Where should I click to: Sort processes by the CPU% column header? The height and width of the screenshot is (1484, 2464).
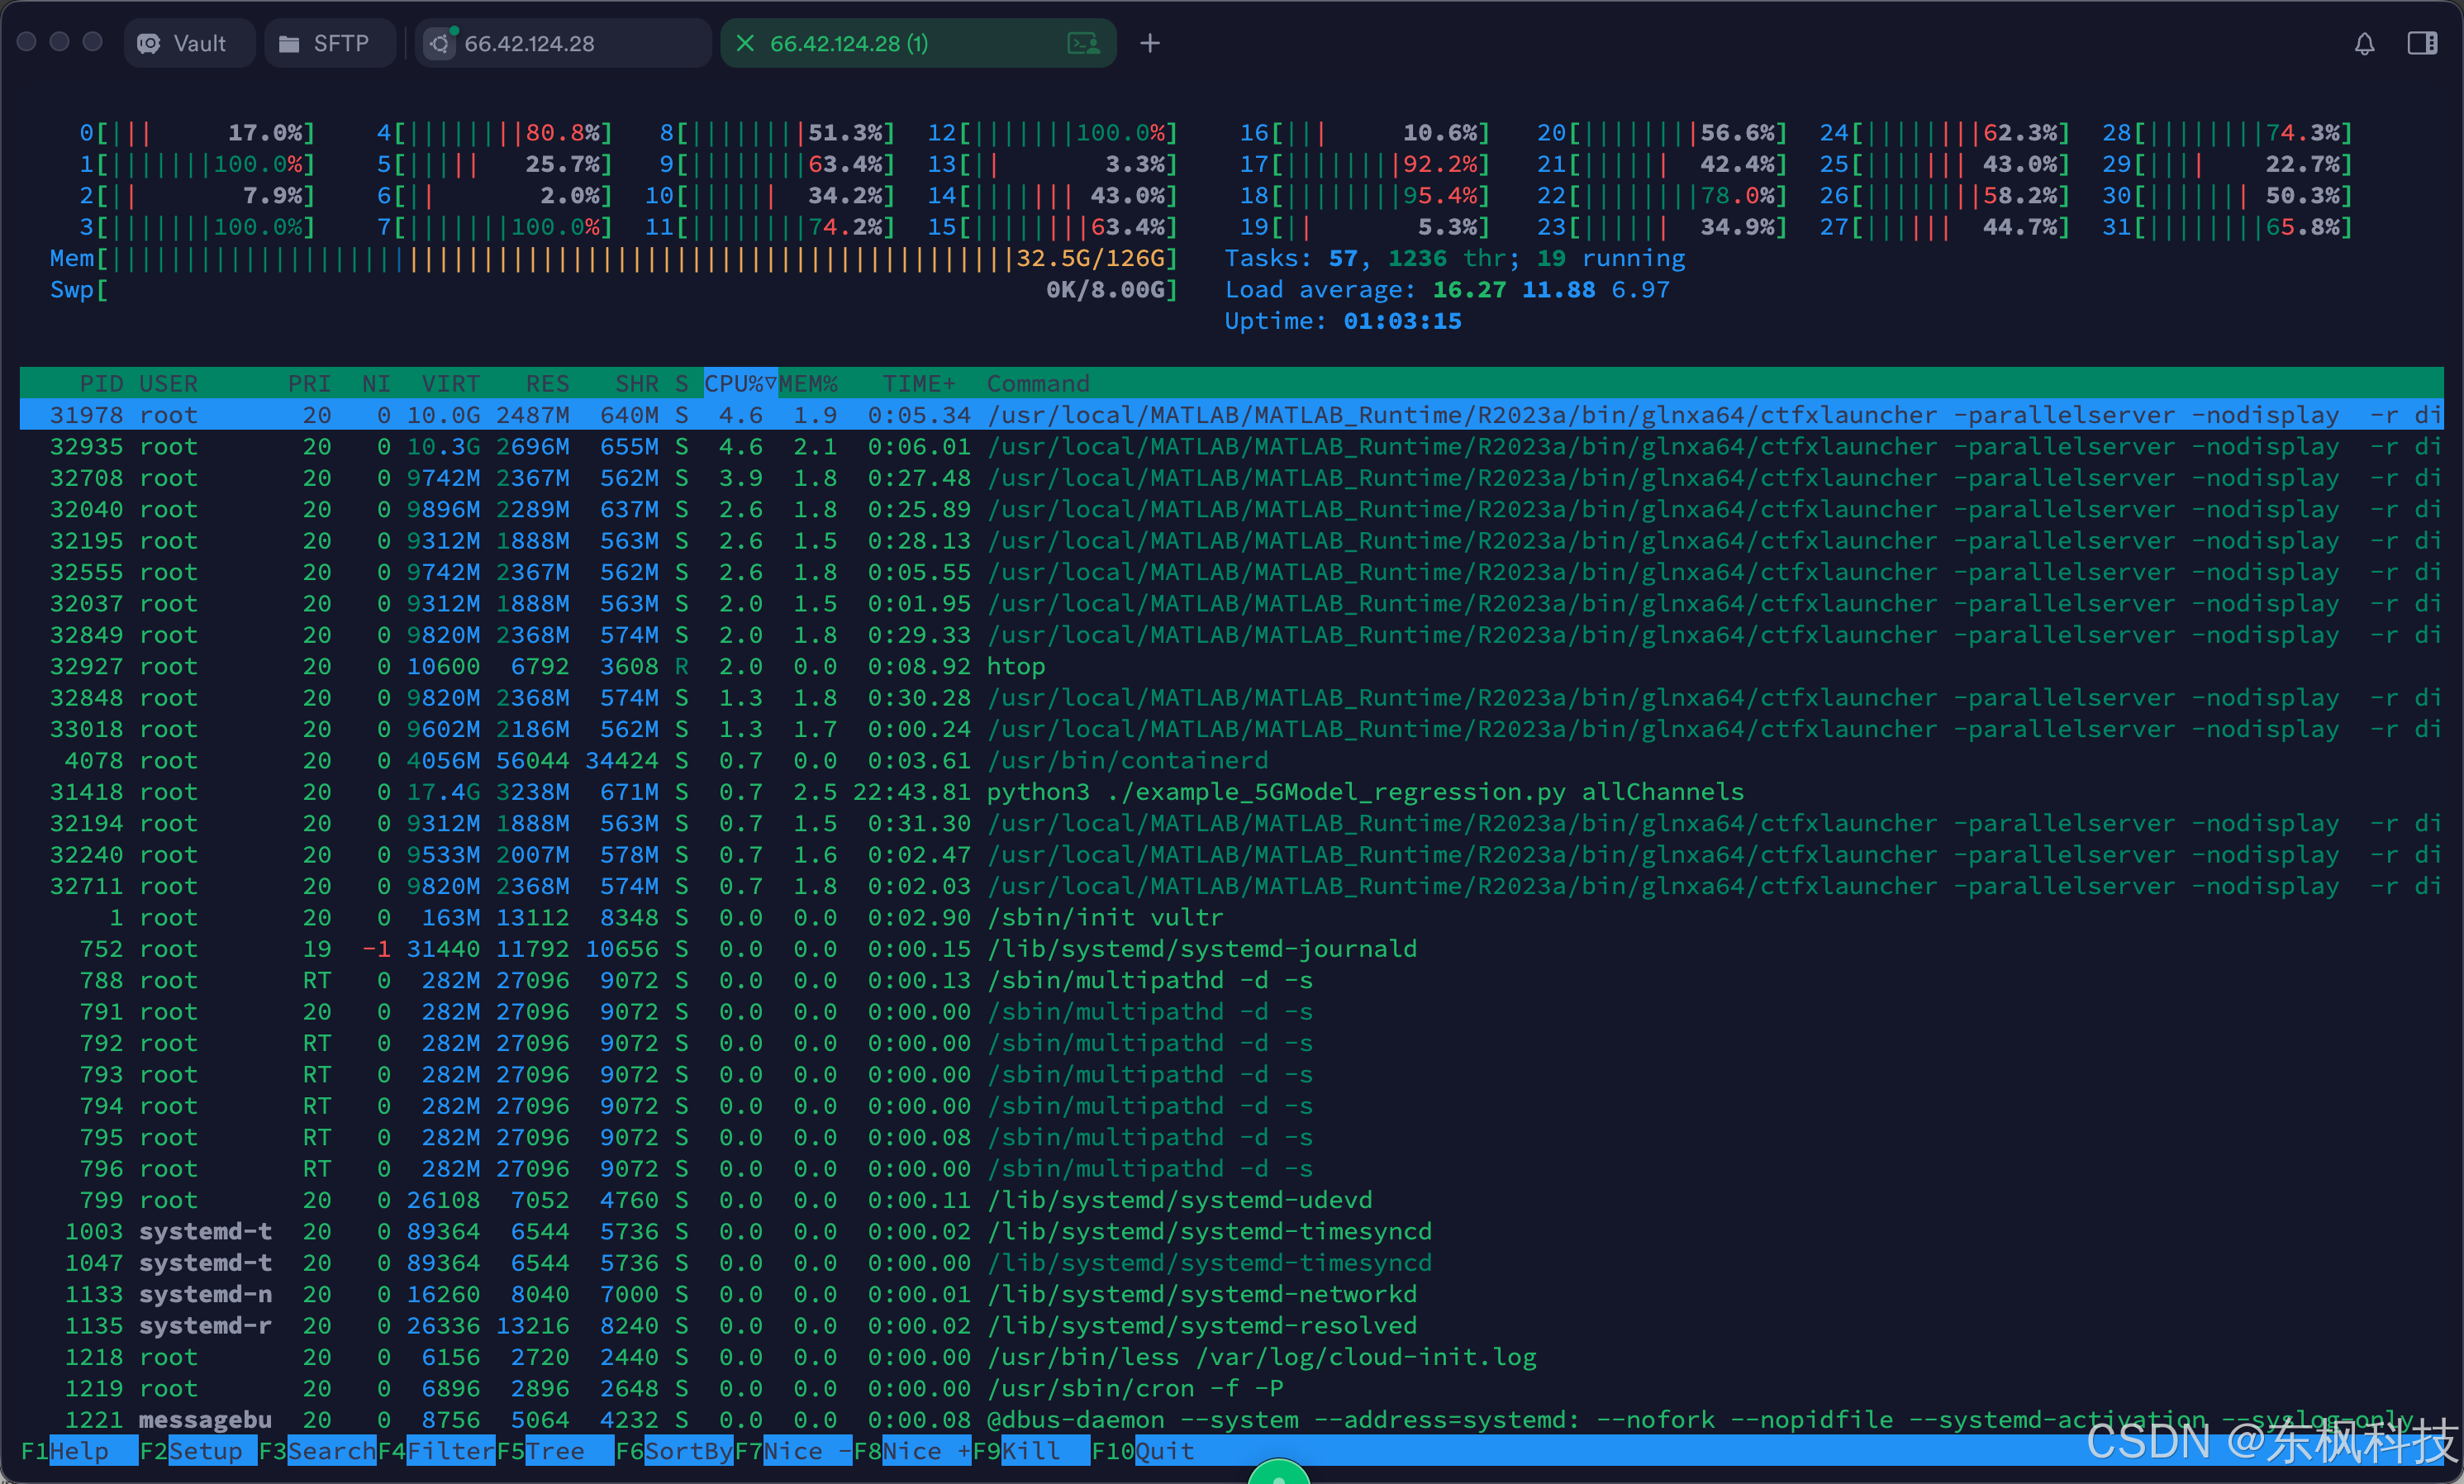[x=739, y=384]
